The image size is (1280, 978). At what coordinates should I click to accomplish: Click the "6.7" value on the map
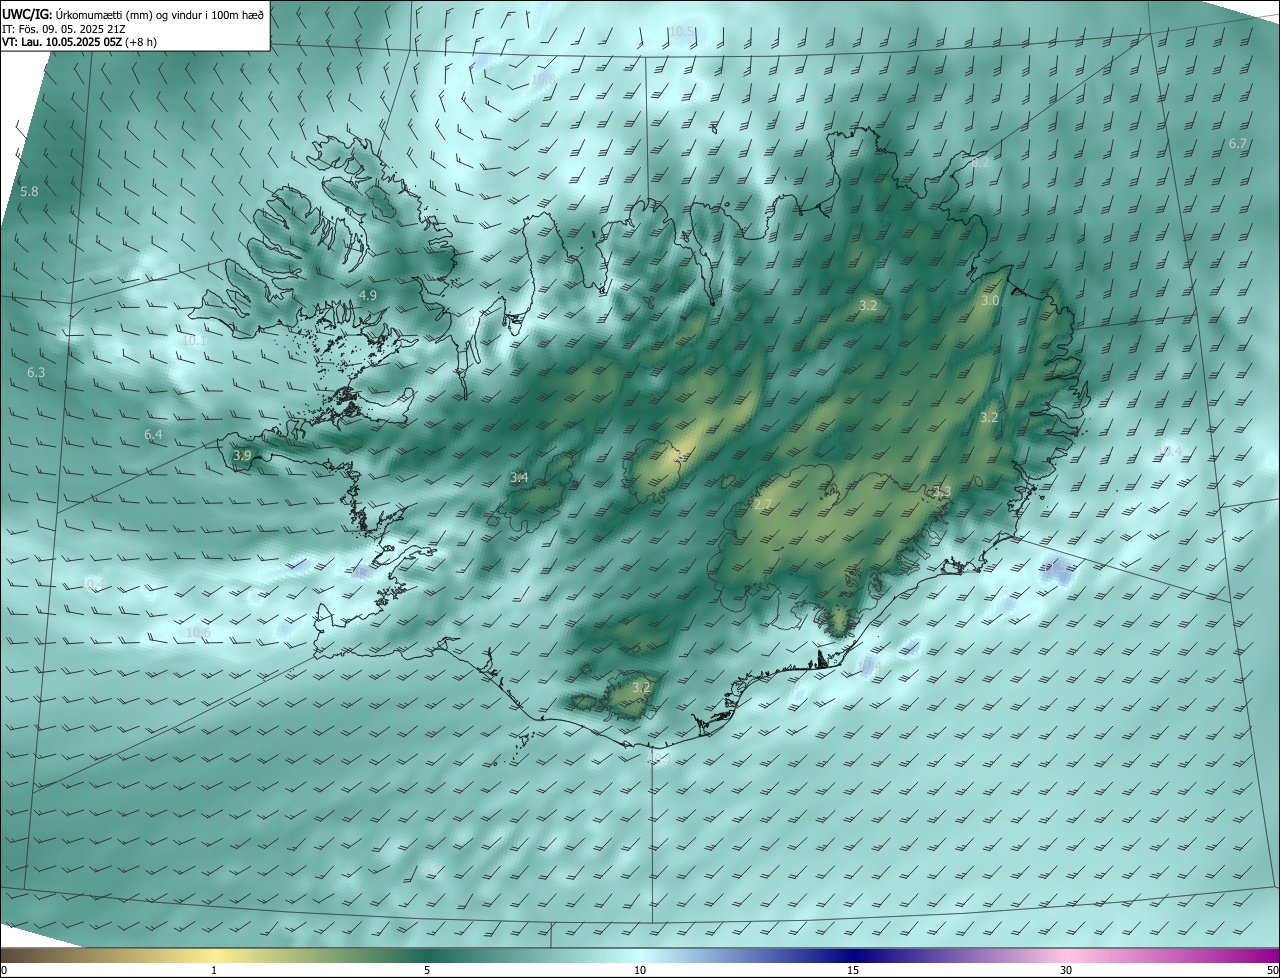[x=1238, y=144]
